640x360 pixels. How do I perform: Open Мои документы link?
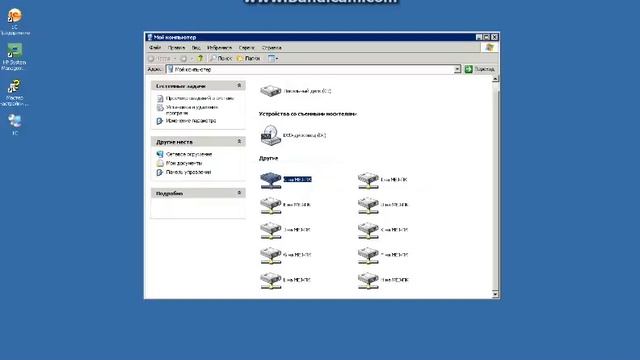click(184, 163)
